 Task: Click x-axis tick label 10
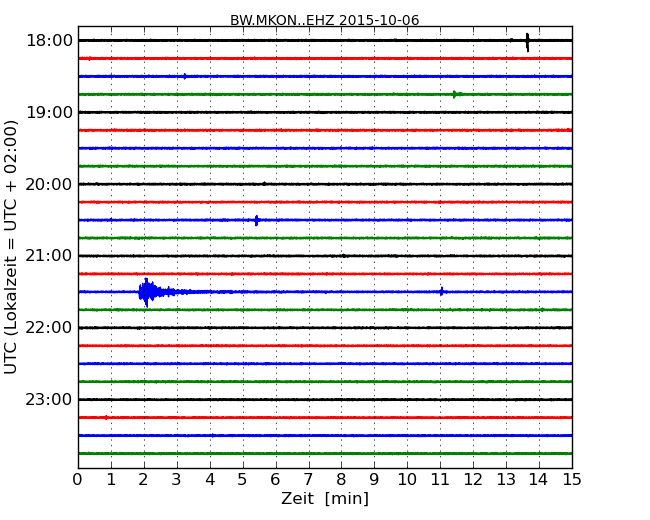[x=407, y=479]
